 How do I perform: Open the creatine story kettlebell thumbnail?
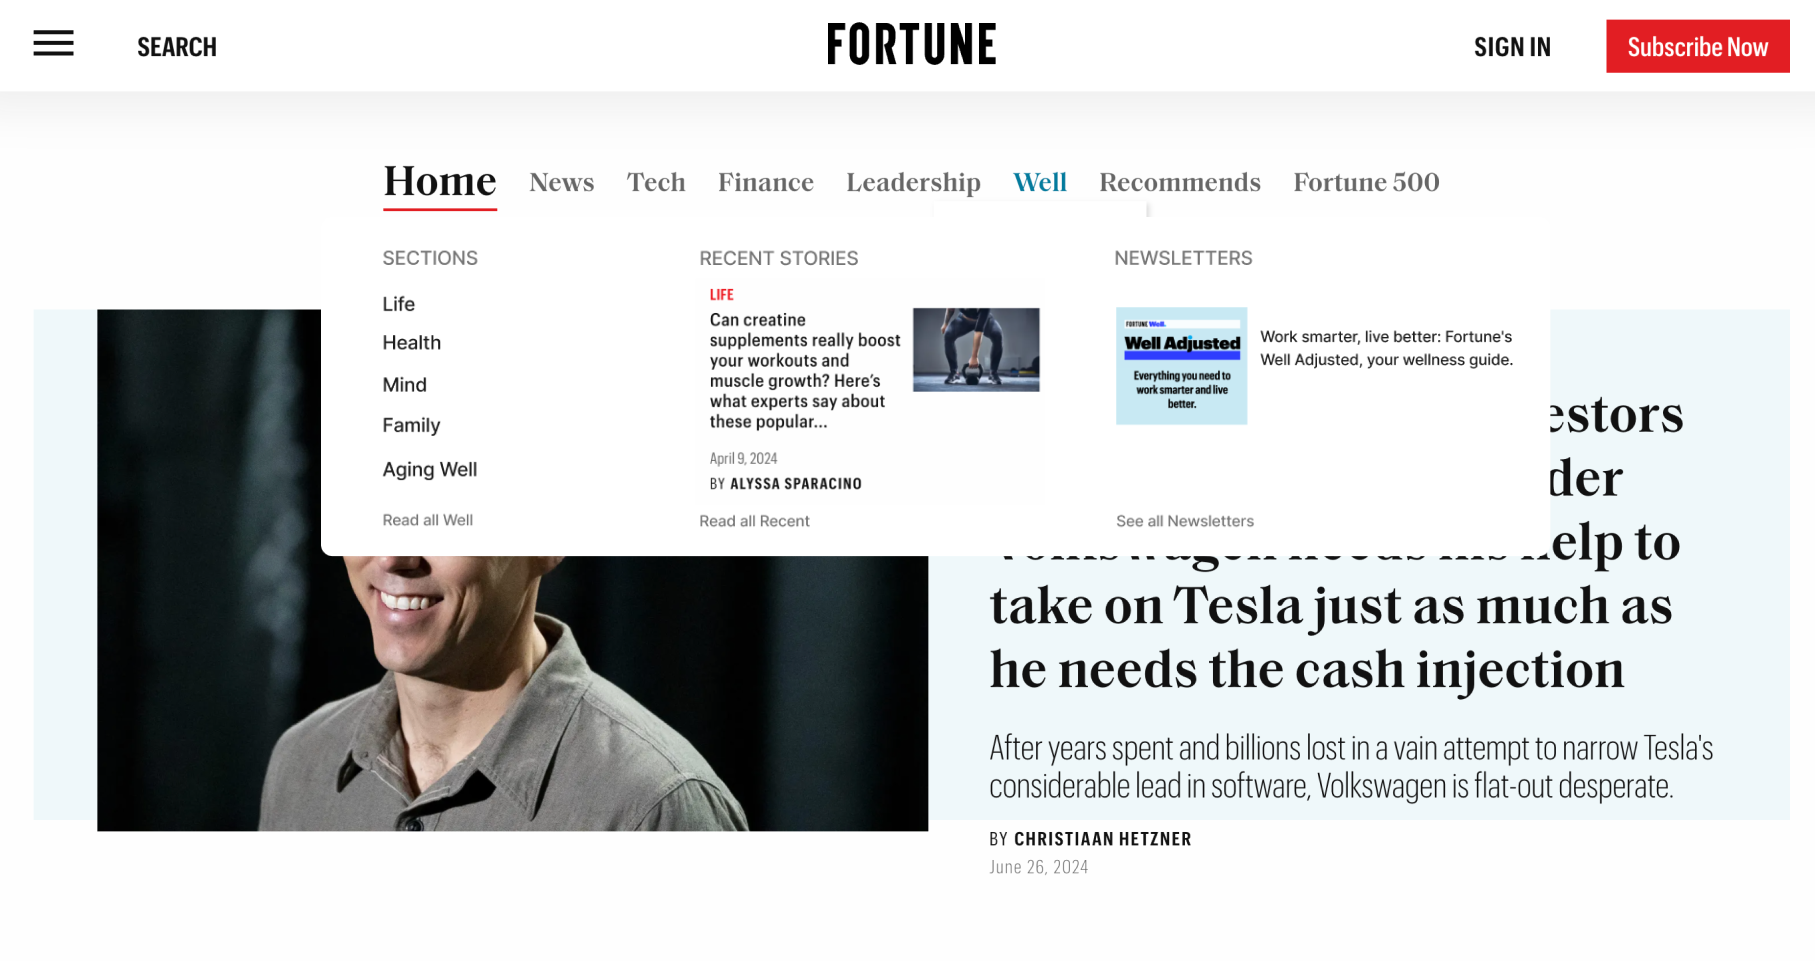976,349
